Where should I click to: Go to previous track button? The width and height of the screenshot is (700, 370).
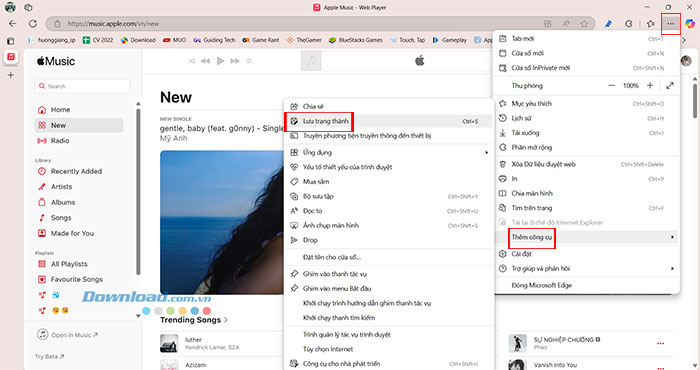click(205, 61)
